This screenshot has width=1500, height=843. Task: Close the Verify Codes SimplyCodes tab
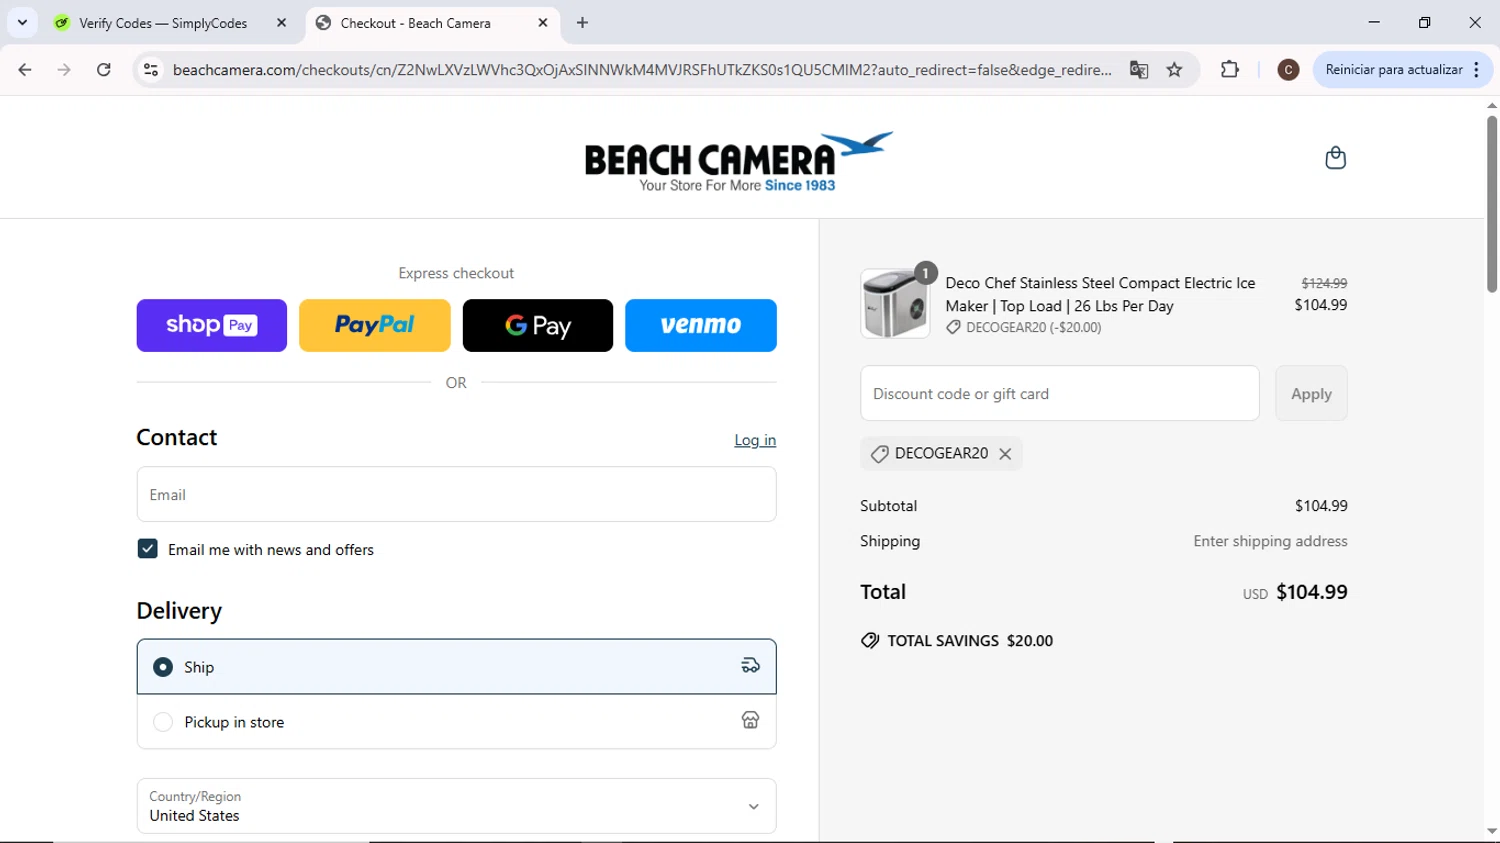click(x=281, y=23)
